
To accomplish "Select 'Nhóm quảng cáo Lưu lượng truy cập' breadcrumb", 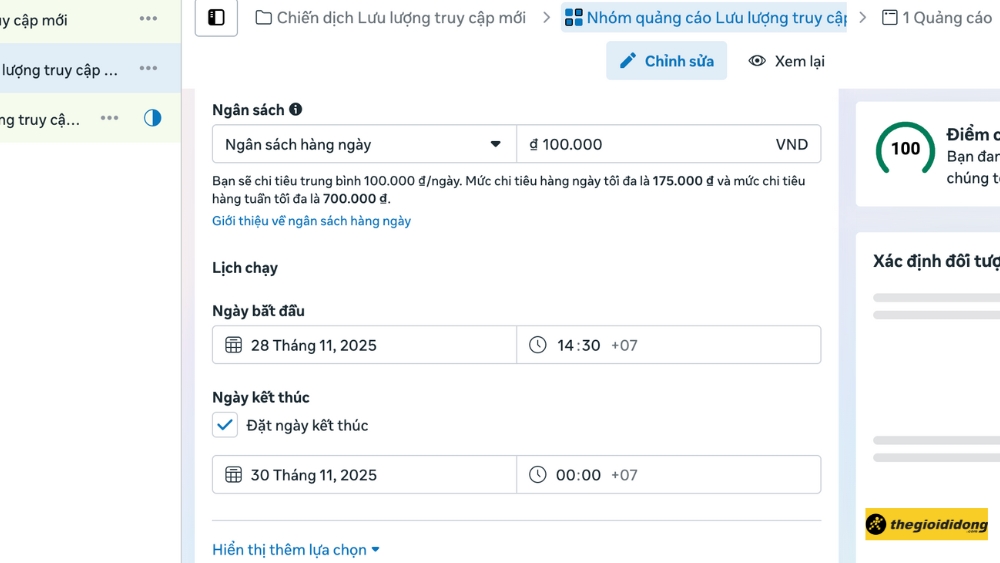I will tap(704, 17).
